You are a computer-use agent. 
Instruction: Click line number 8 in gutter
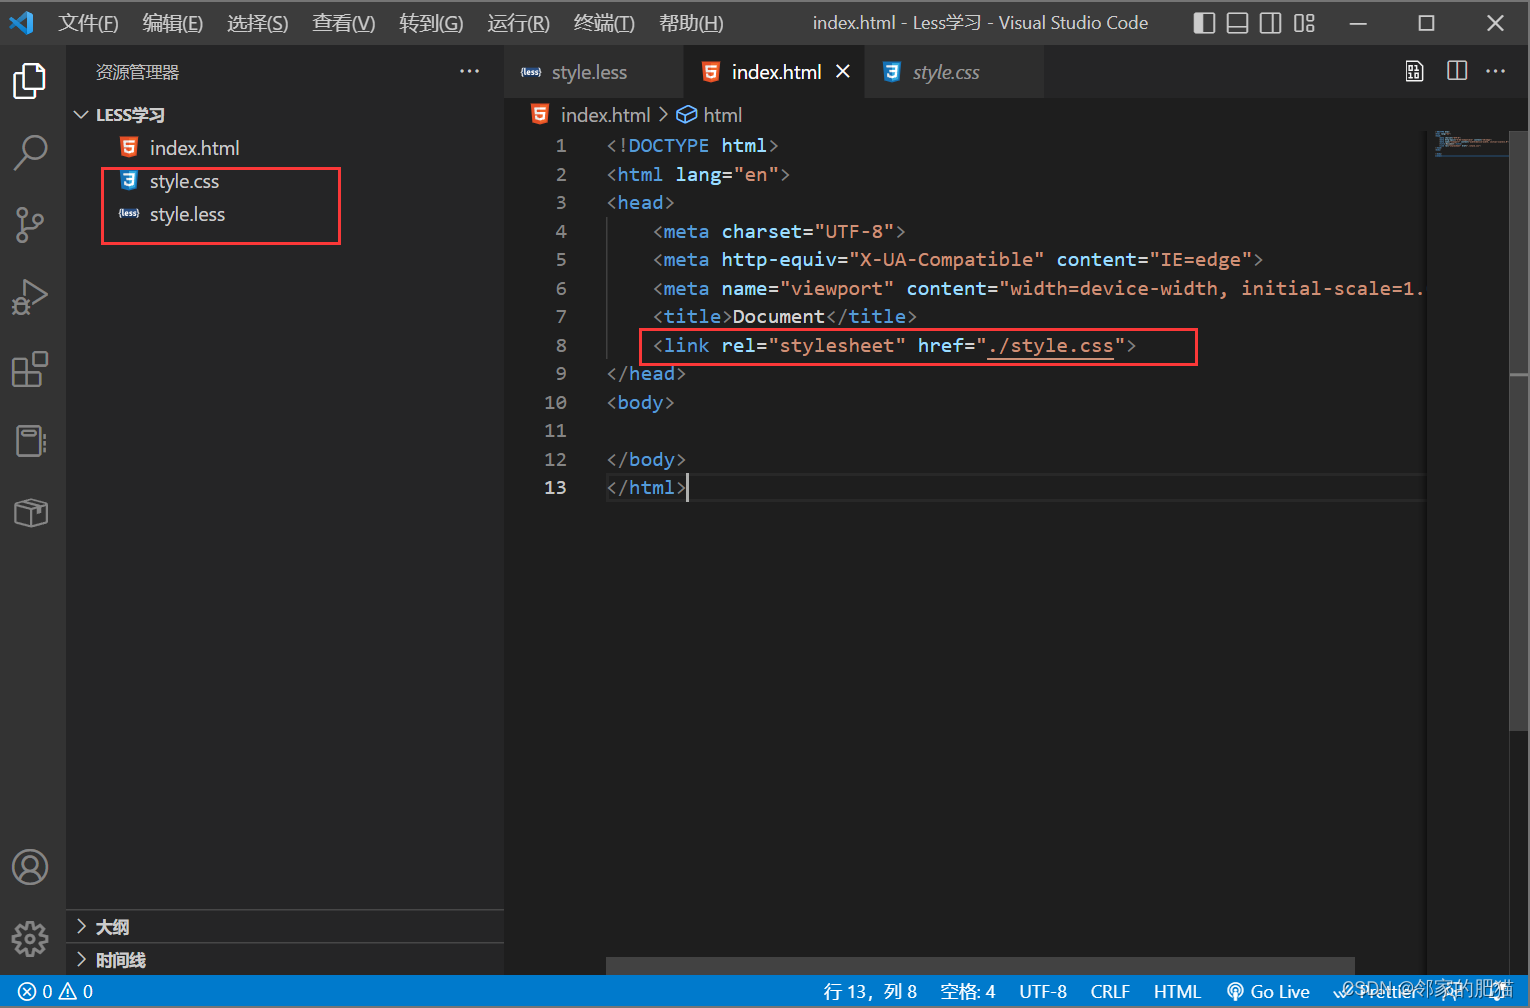[561, 346]
